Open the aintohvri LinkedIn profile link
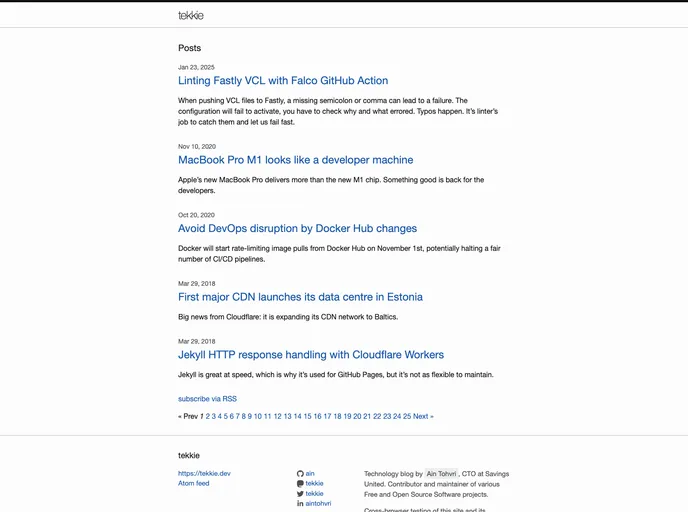Screen dimensions: 688x512 [x=318, y=504]
